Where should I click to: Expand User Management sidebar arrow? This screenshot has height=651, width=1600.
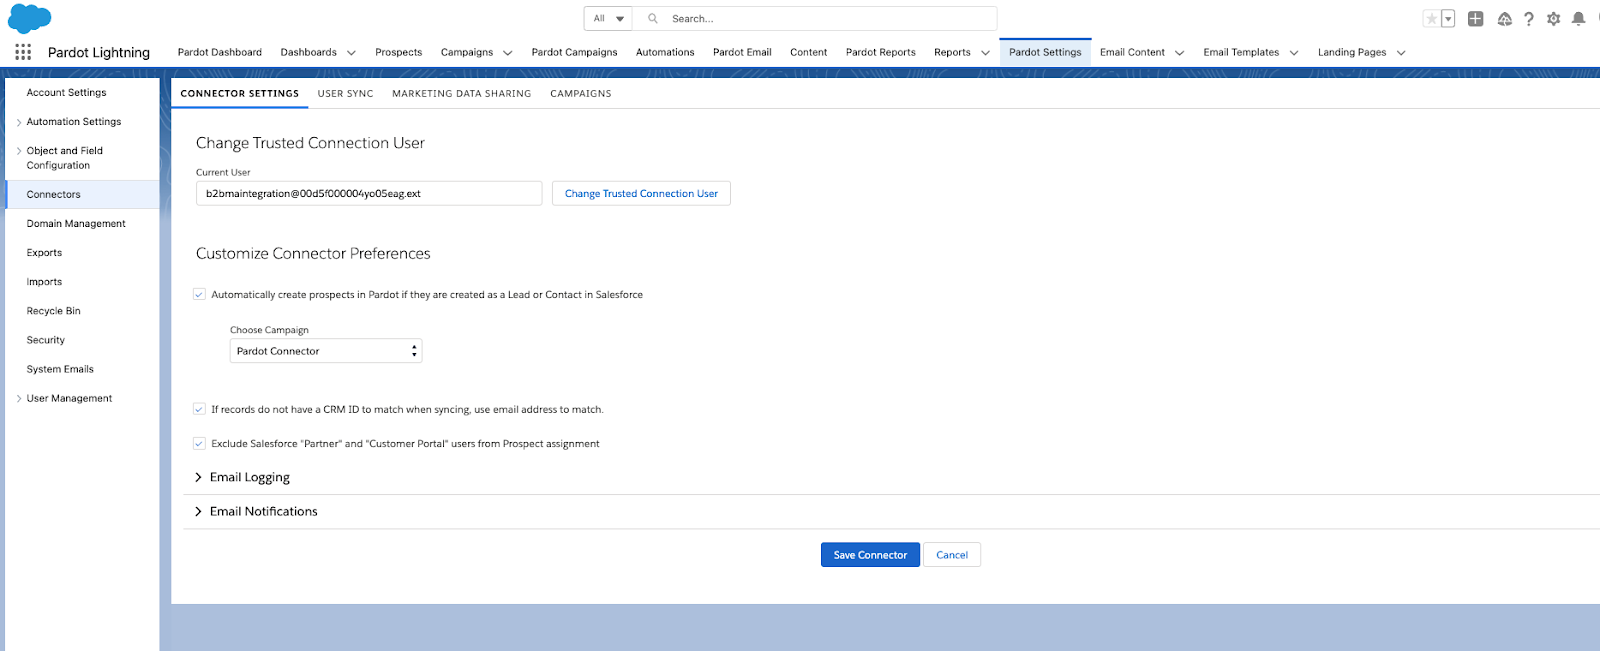click(19, 398)
